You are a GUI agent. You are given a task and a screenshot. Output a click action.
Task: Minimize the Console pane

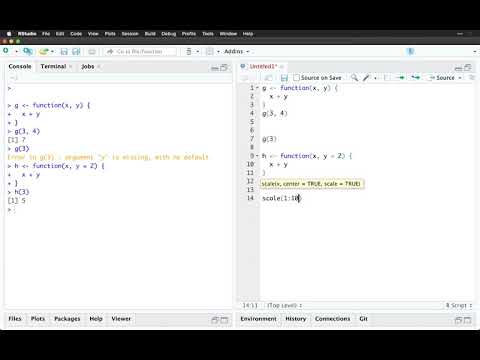click(x=215, y=68)
